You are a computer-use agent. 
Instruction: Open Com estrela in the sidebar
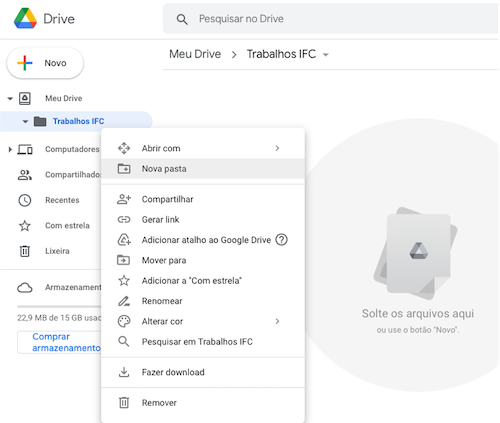[67, 226]
